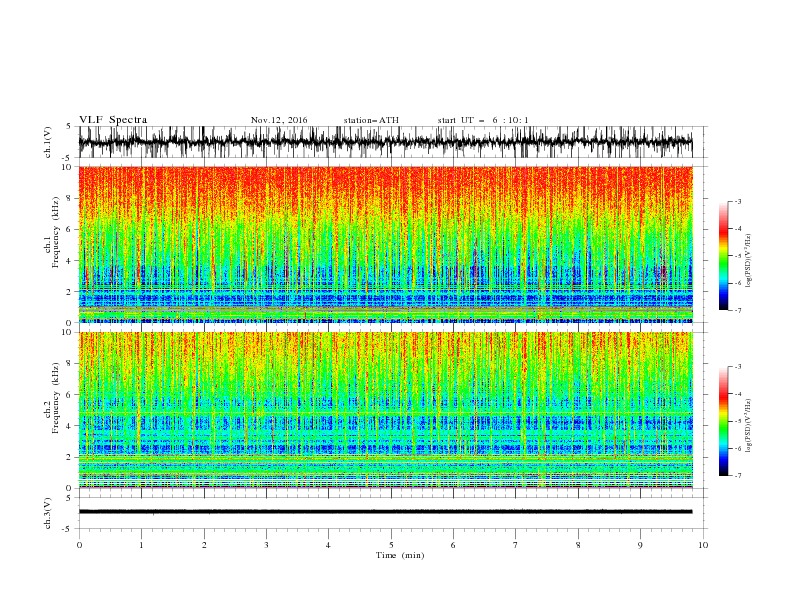Click the "7" tick on the Time axis
This screenshot has height=612, width=792.
coord(516,545)
